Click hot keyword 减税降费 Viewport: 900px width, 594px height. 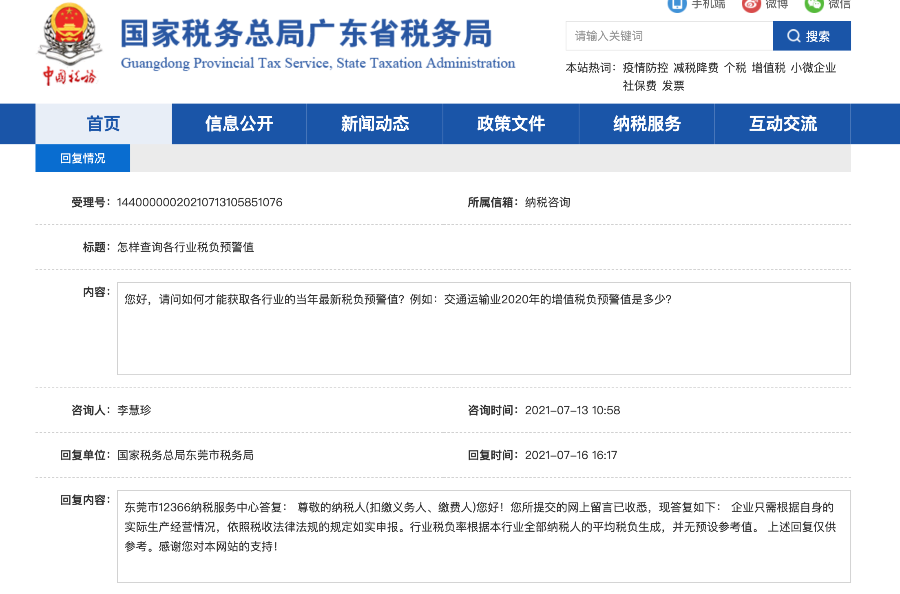click(x=696, y=68)
